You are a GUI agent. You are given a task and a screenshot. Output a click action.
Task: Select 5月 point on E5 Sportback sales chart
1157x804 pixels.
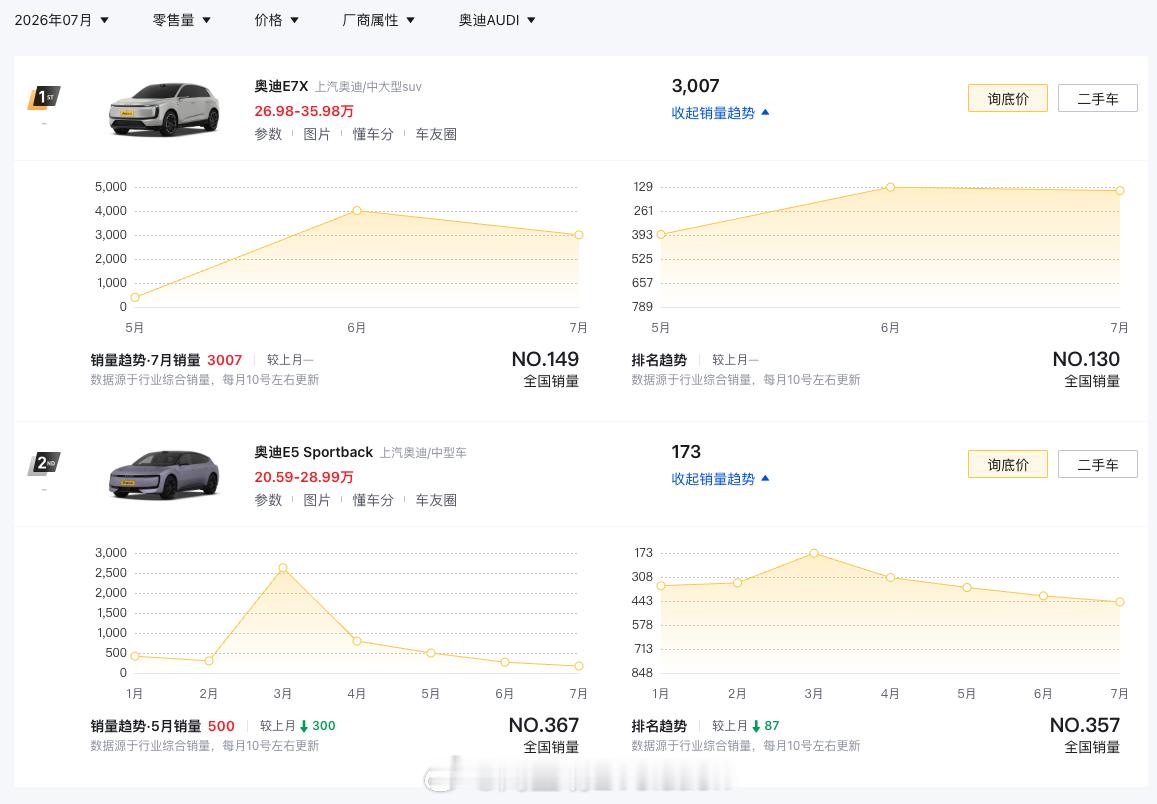tap(431, 653)
